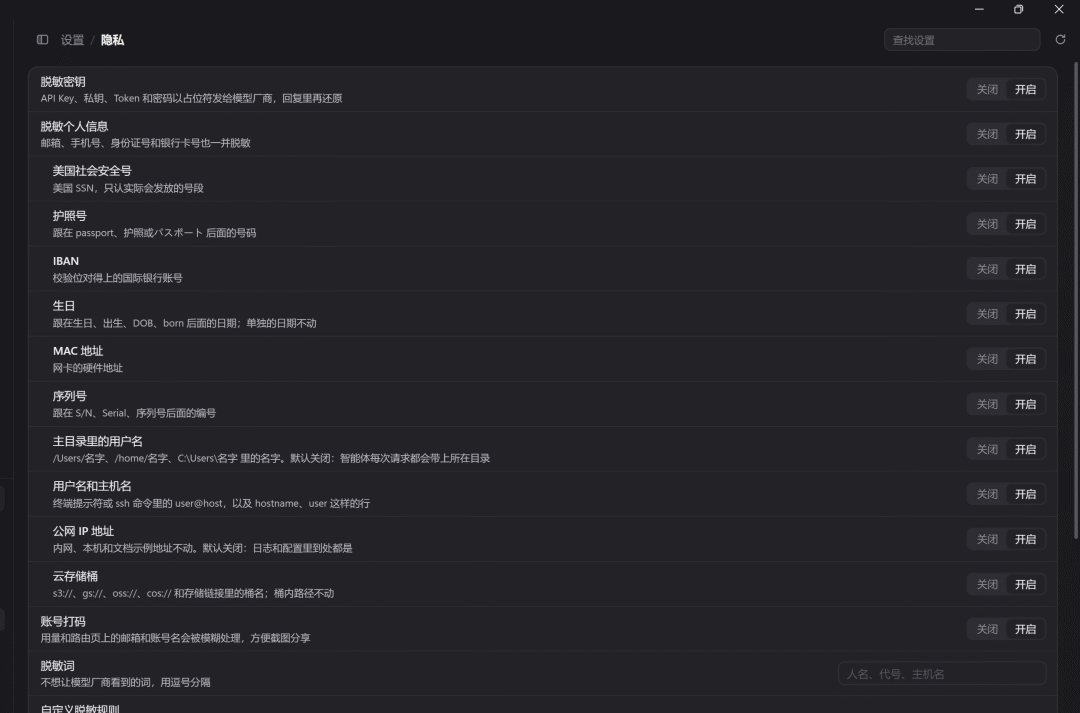Screen dimensions: 1080x713
Task: Click the 脱敏词 heading
Action: (x=57, y=666)
